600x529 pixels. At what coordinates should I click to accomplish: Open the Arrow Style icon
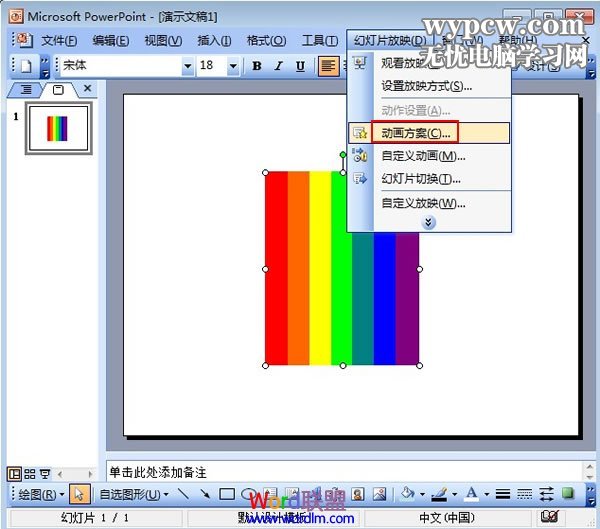(546, 494)
